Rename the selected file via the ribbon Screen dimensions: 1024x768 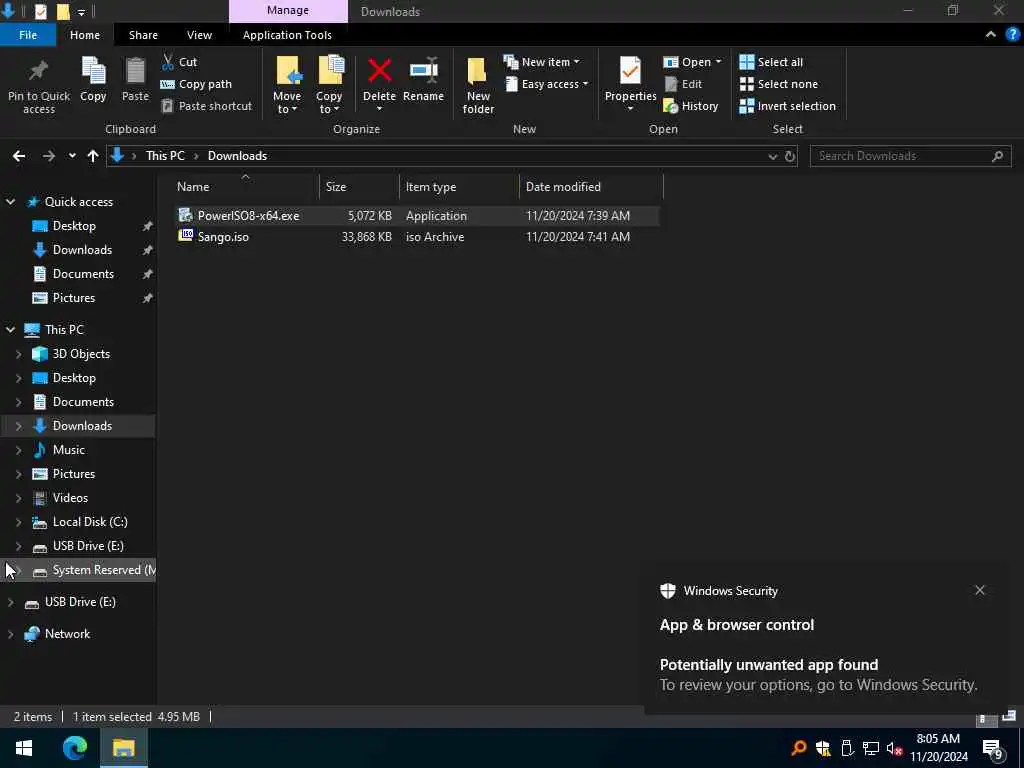point(423,80)
